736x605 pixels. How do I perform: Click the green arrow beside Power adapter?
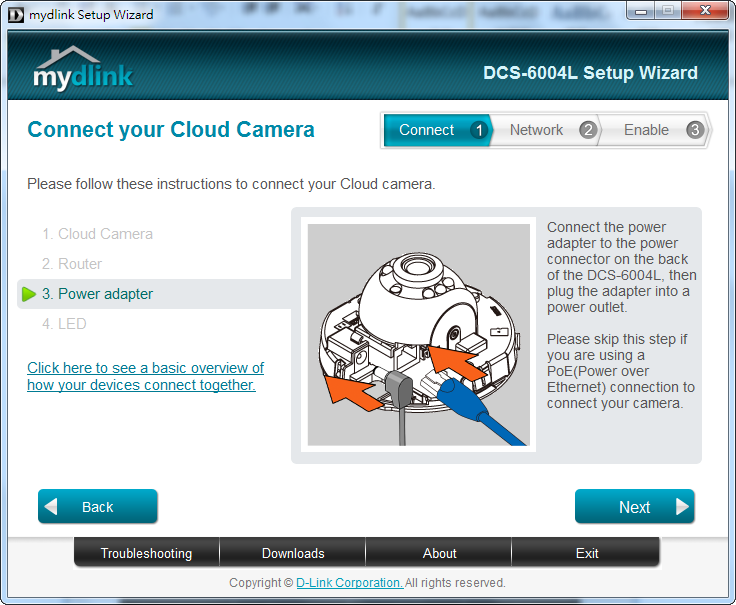(29, 294)
